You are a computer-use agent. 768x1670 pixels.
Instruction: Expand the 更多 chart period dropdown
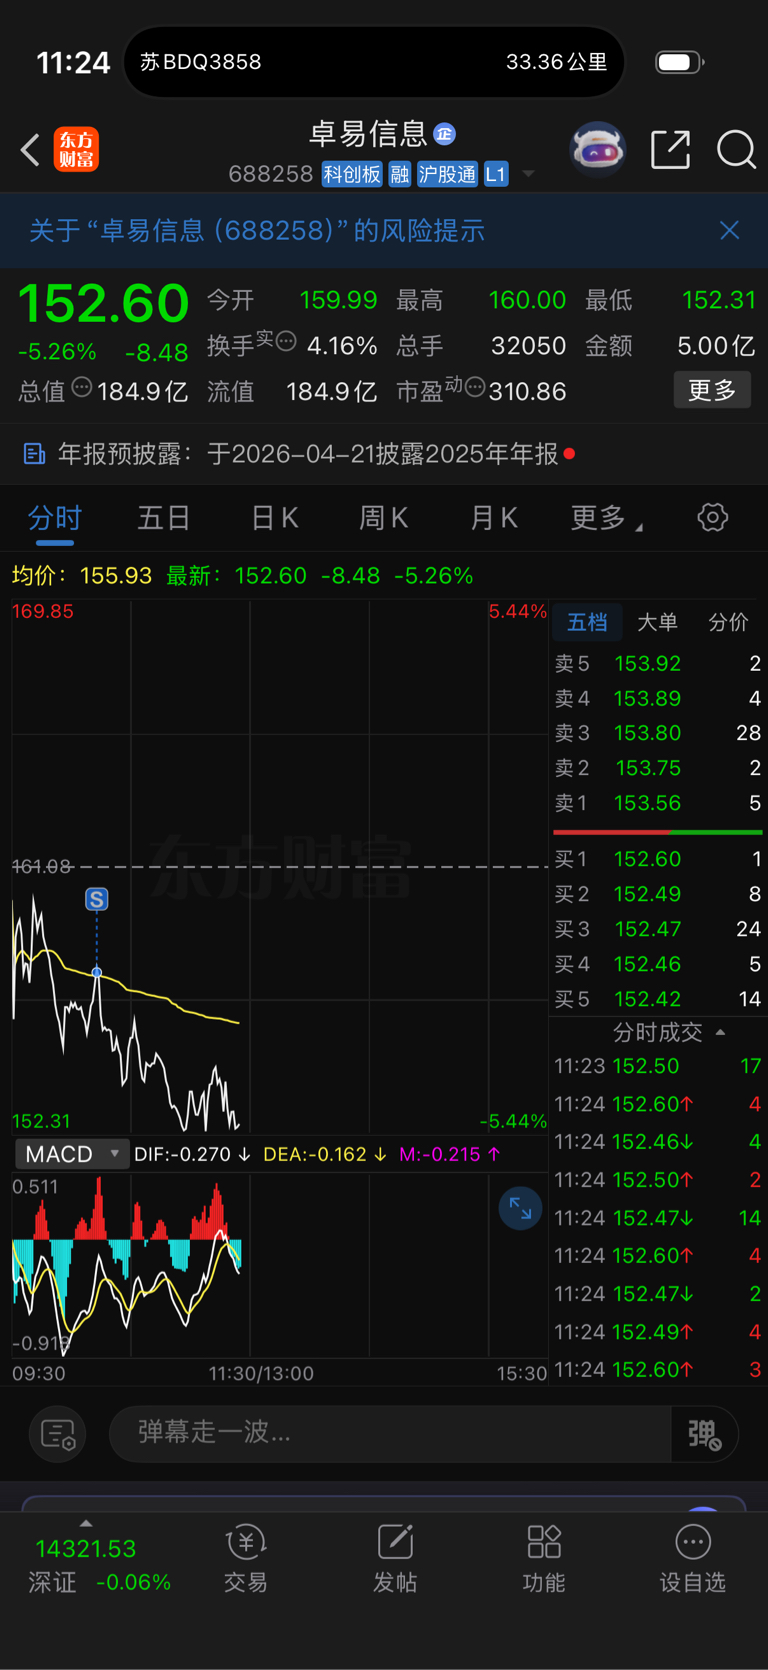pyautogui.click(x=606, y=518)
